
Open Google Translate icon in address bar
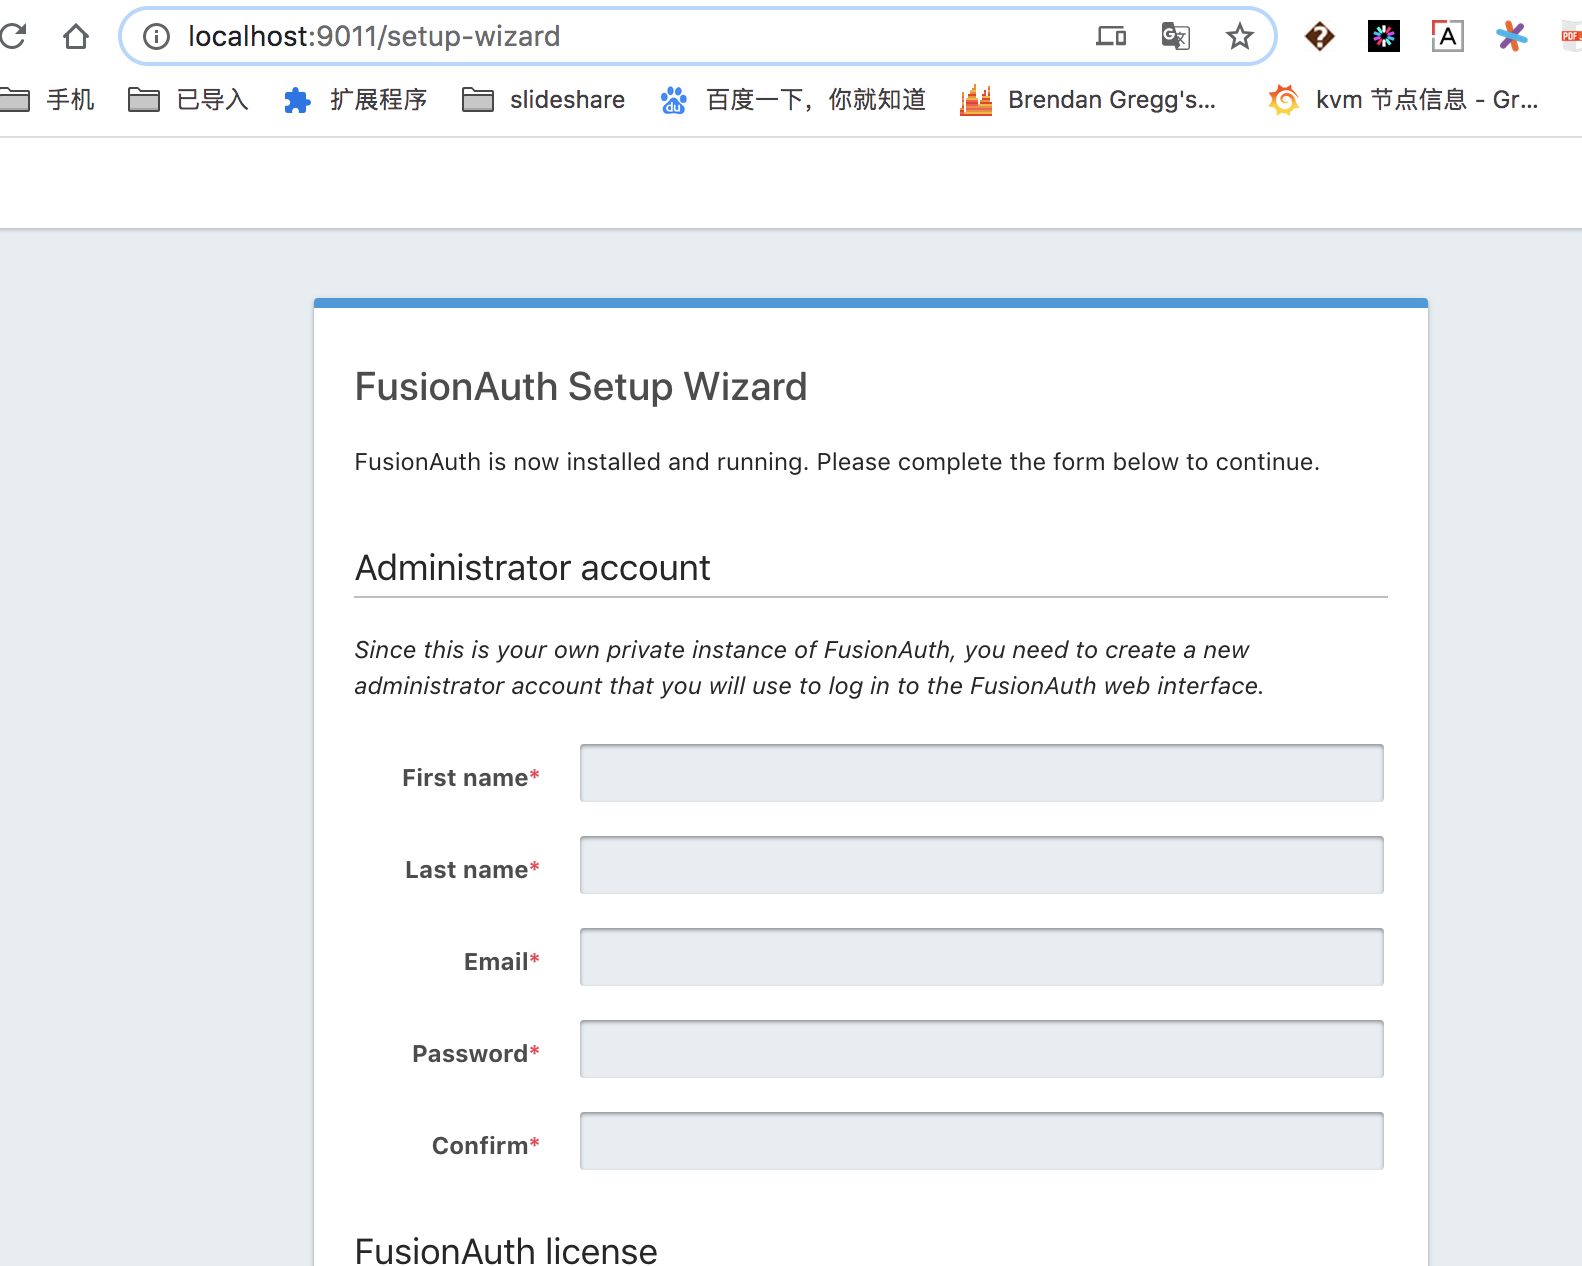click(x=1175, y=37)
